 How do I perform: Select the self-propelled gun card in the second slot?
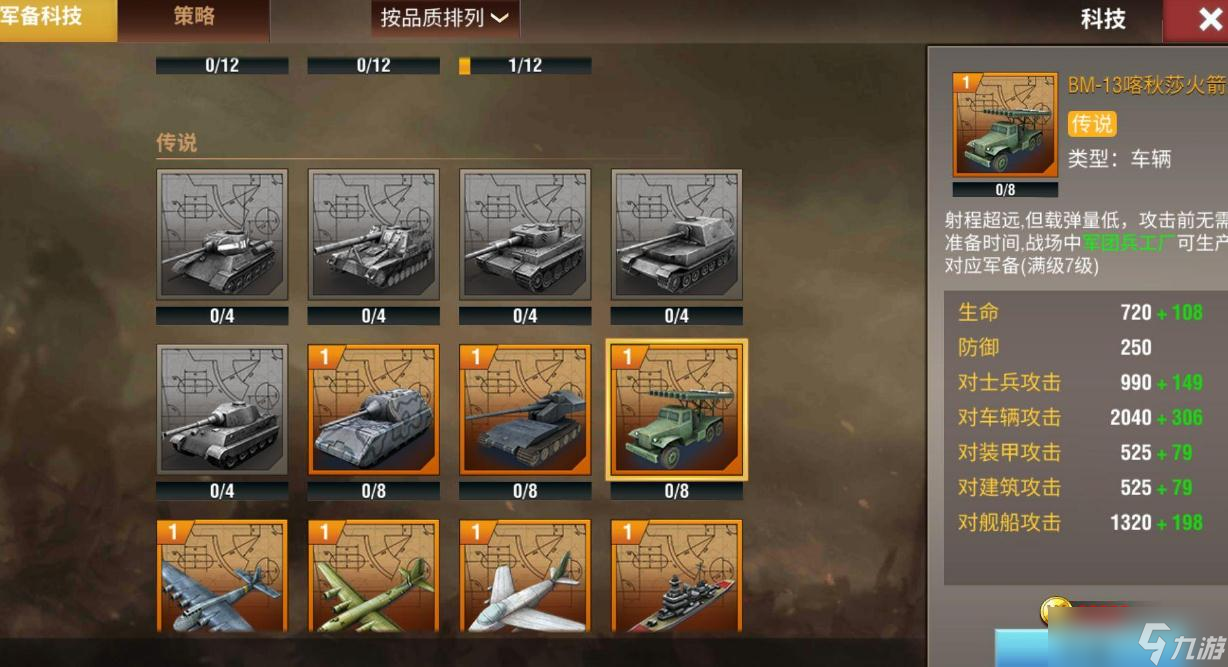pos(373,235)
